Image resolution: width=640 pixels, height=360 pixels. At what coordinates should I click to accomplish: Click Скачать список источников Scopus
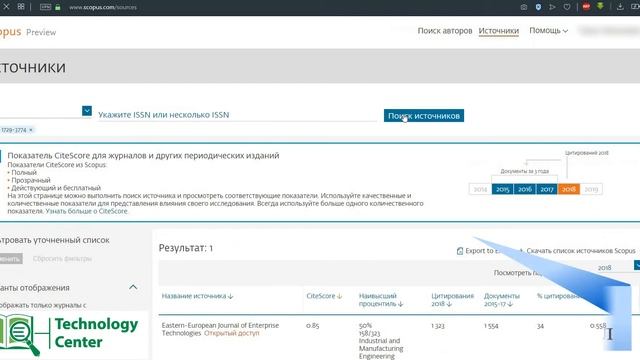pyautogui.click(x=580, y=251)
